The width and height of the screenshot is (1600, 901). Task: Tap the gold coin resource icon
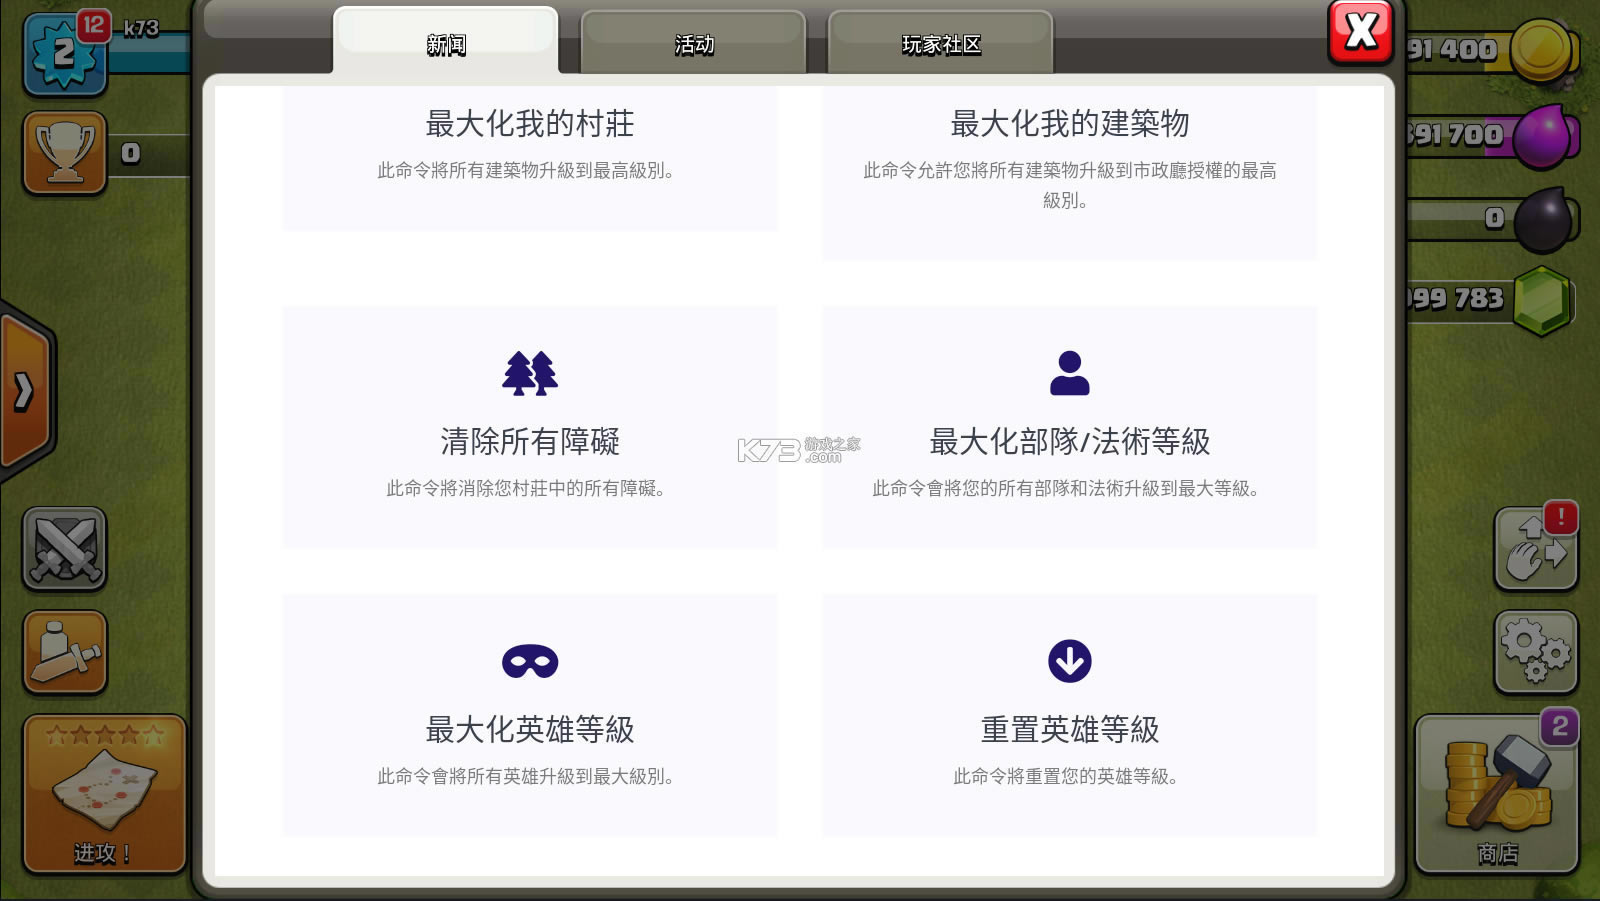pyautogui.click(x=1542, y=50)
